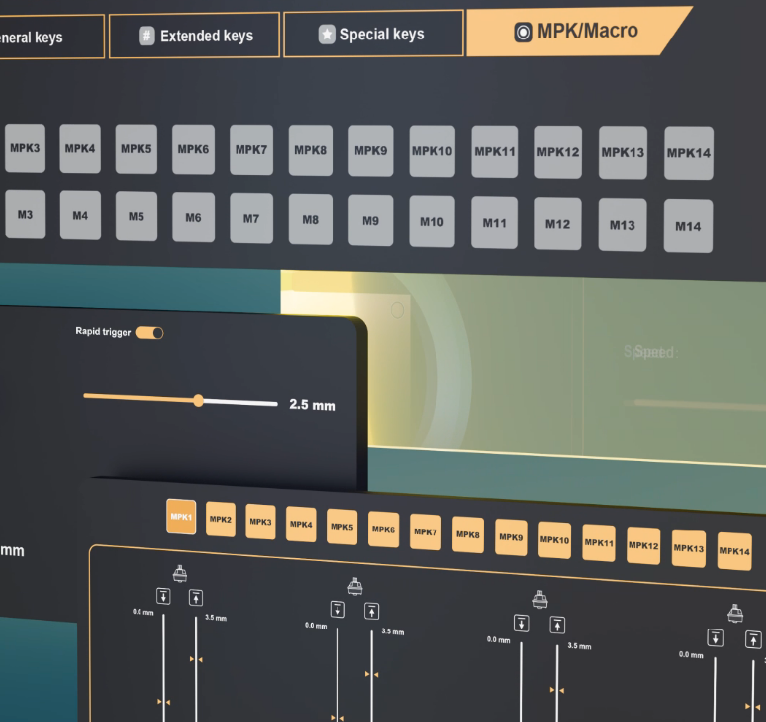
Task: Click the orange marker on leftmost 0.0 mm track
Action: tap(161, 702)
